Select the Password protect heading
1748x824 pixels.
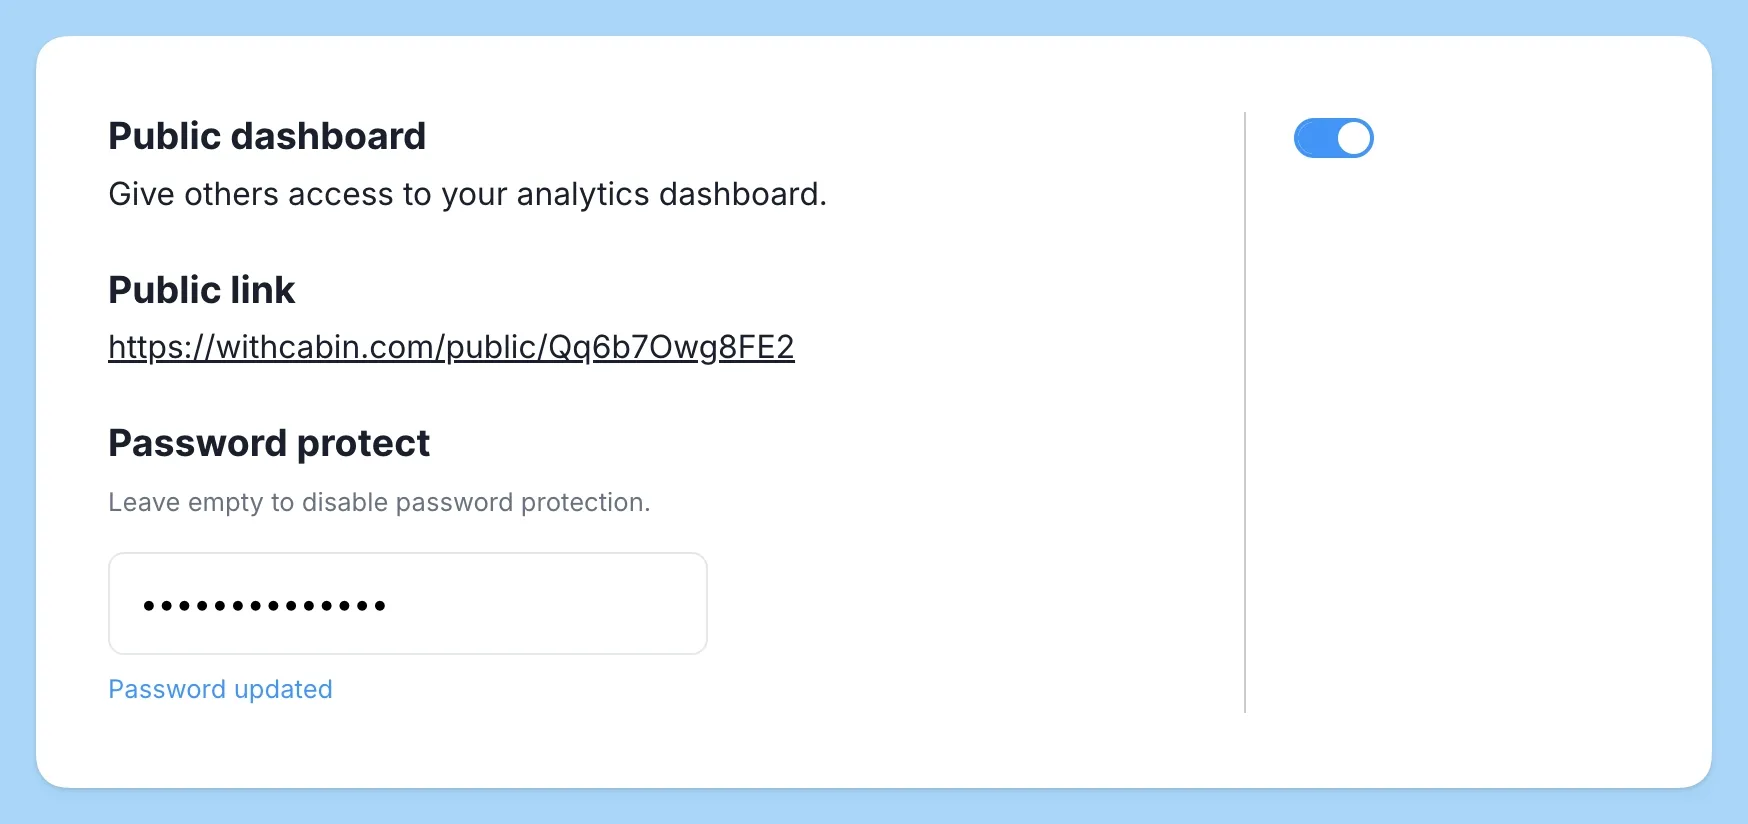click(x=269, y=443)
